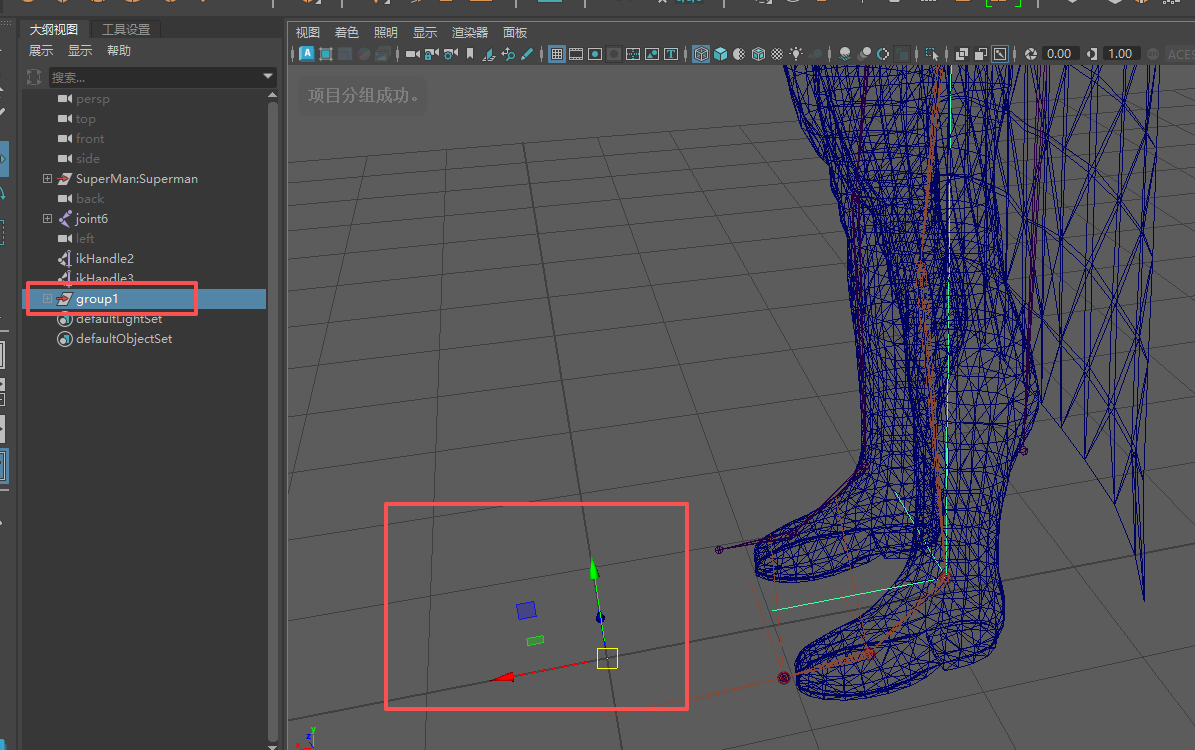Click the Multisample Anti-aliasing icon
1195x750 pixels.
(883, 54)
